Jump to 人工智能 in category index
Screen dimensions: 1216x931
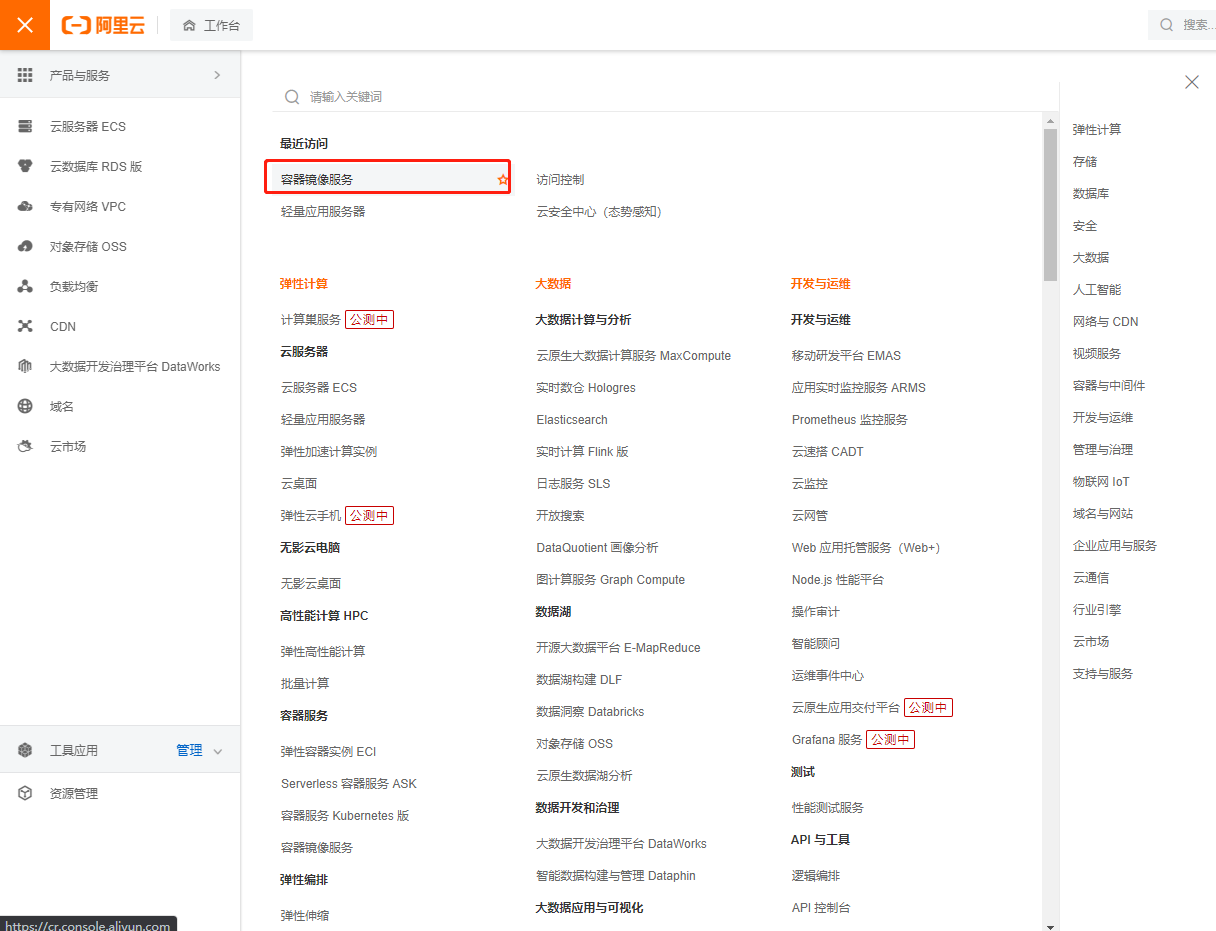(1097, 290)
